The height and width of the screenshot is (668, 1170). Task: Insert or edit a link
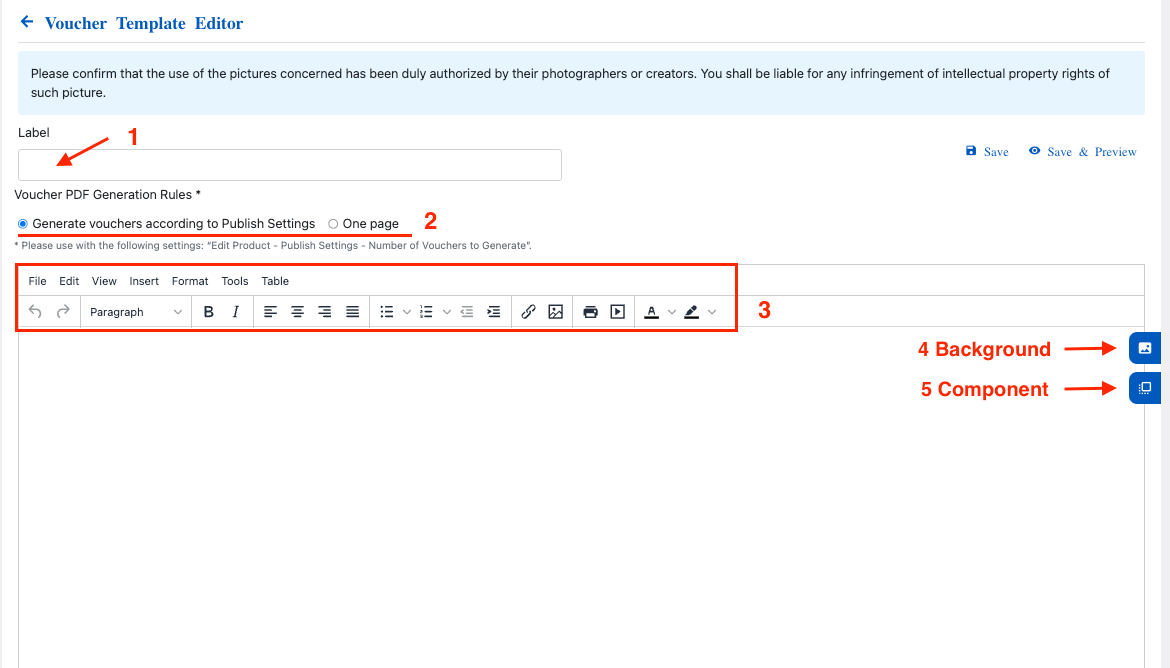click(528, 311)
